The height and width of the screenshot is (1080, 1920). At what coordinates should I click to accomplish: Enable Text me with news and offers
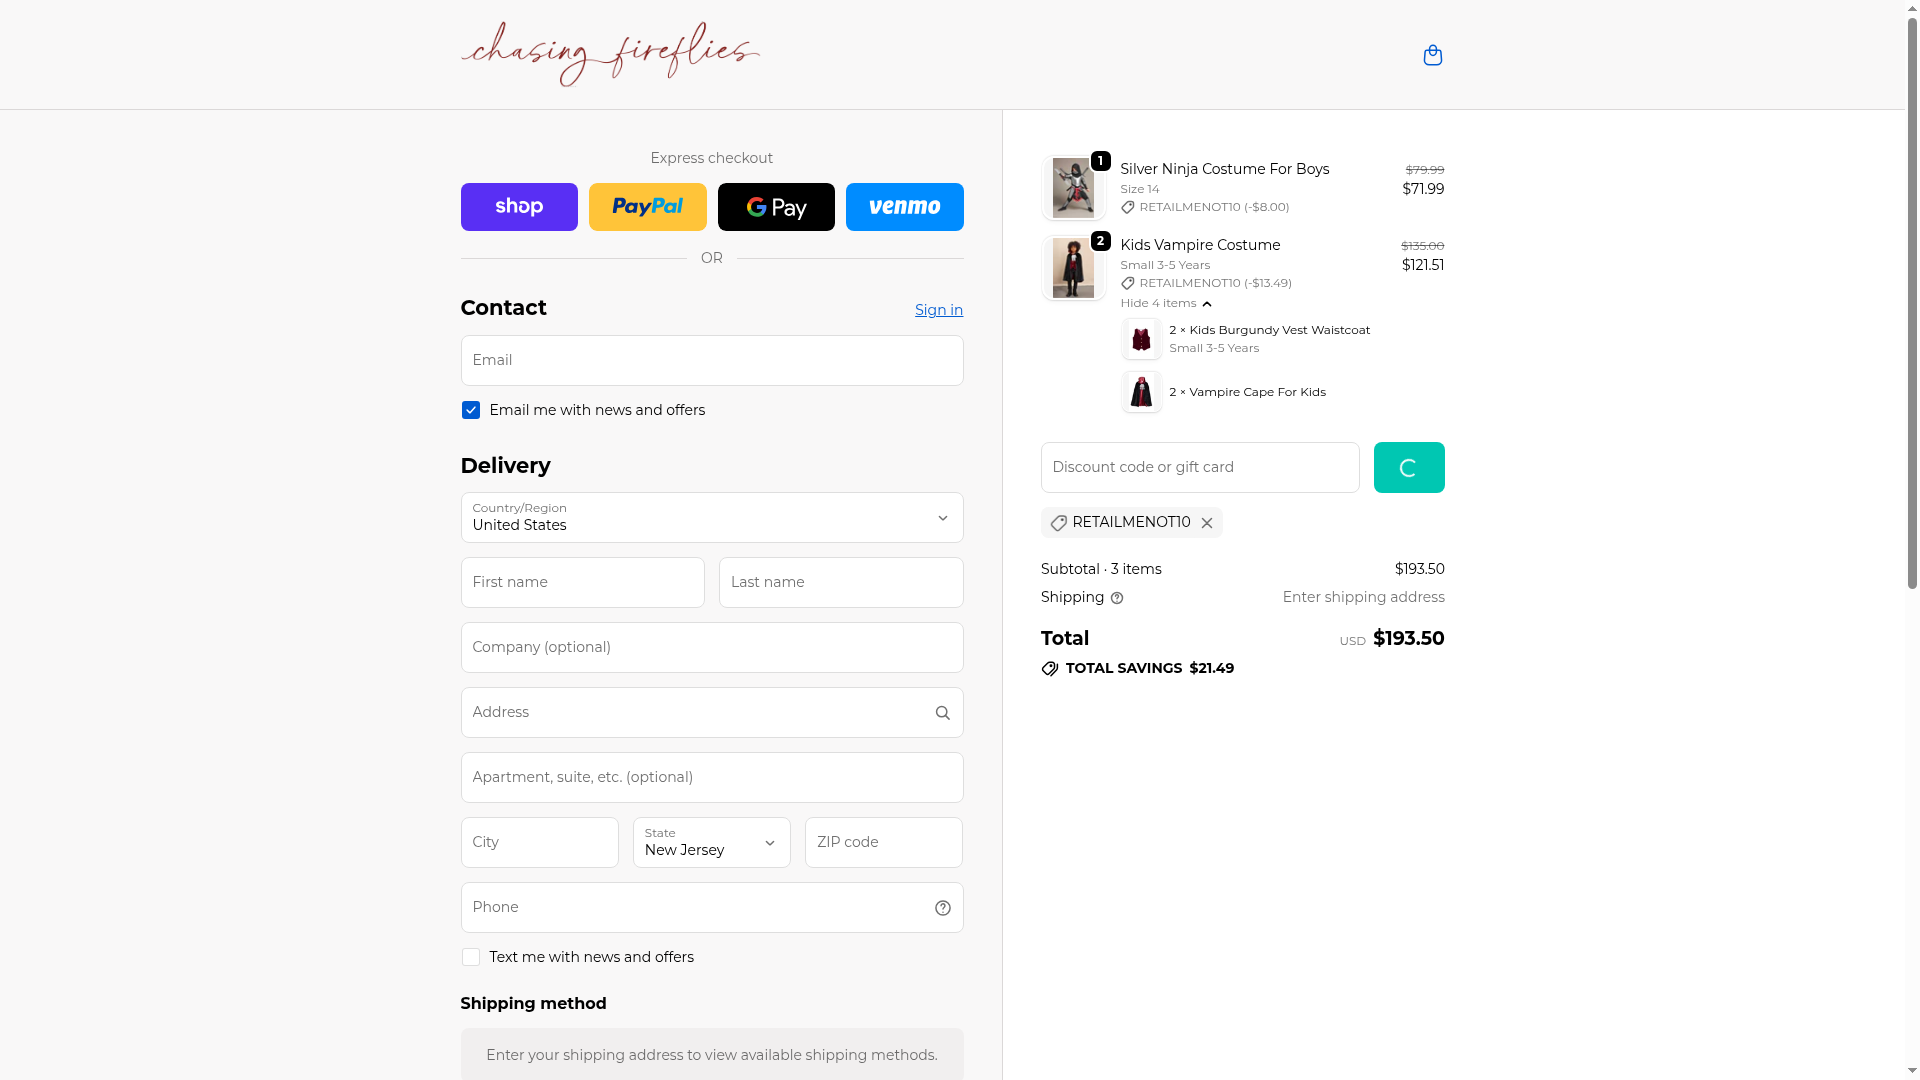point(471,957)
